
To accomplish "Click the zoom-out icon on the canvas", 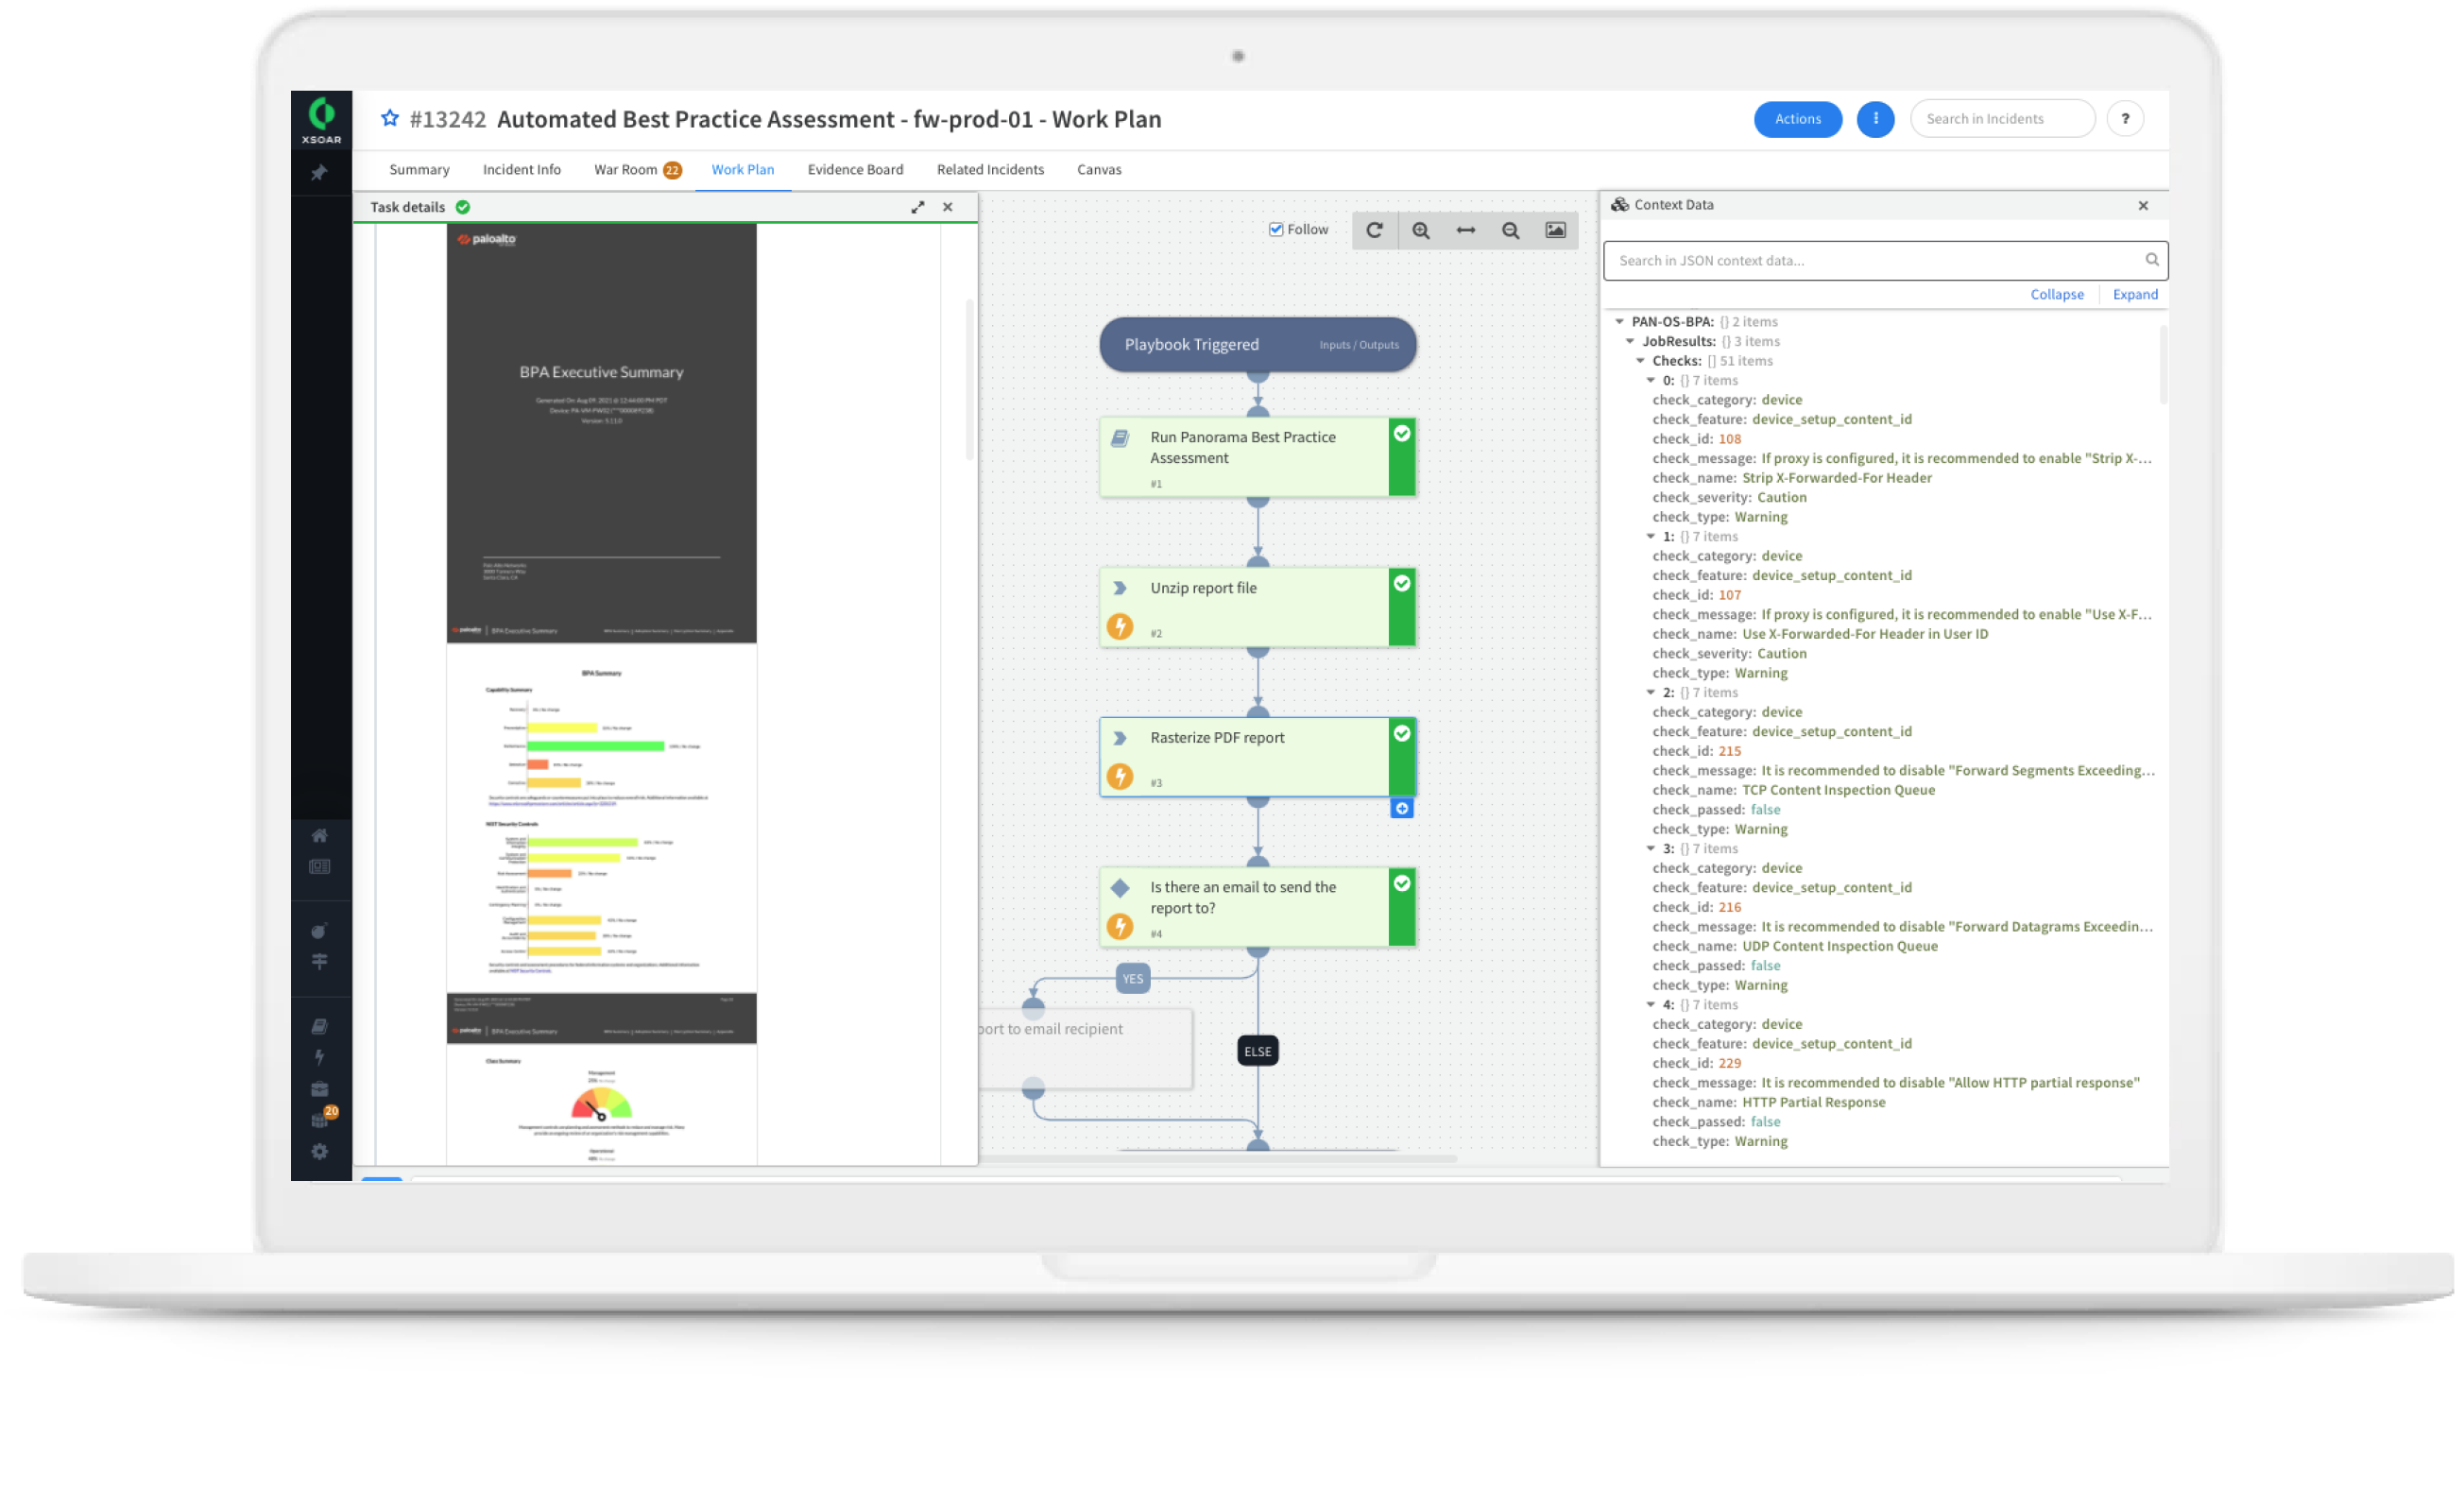I will click(x=1510, y=229).
